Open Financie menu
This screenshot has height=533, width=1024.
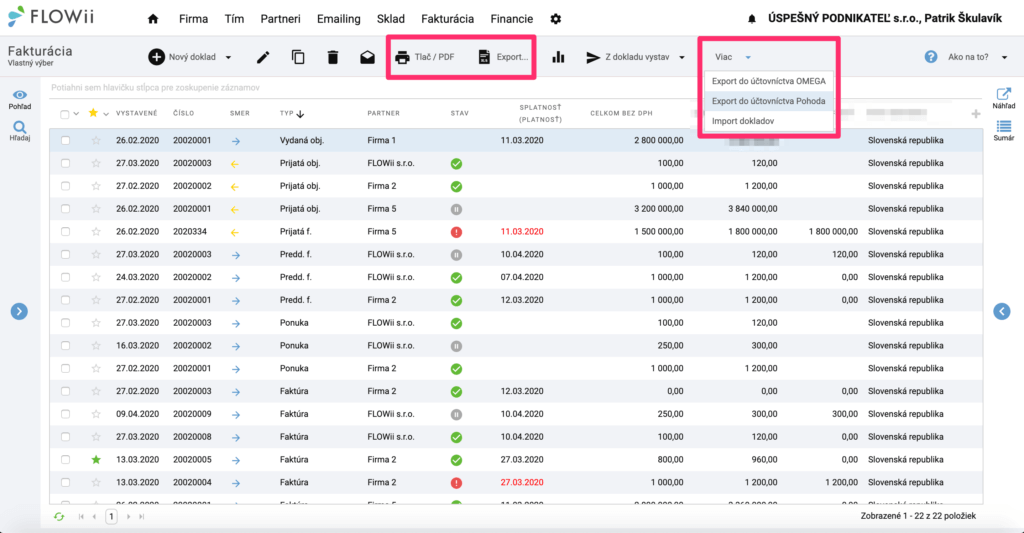[511, 19]
